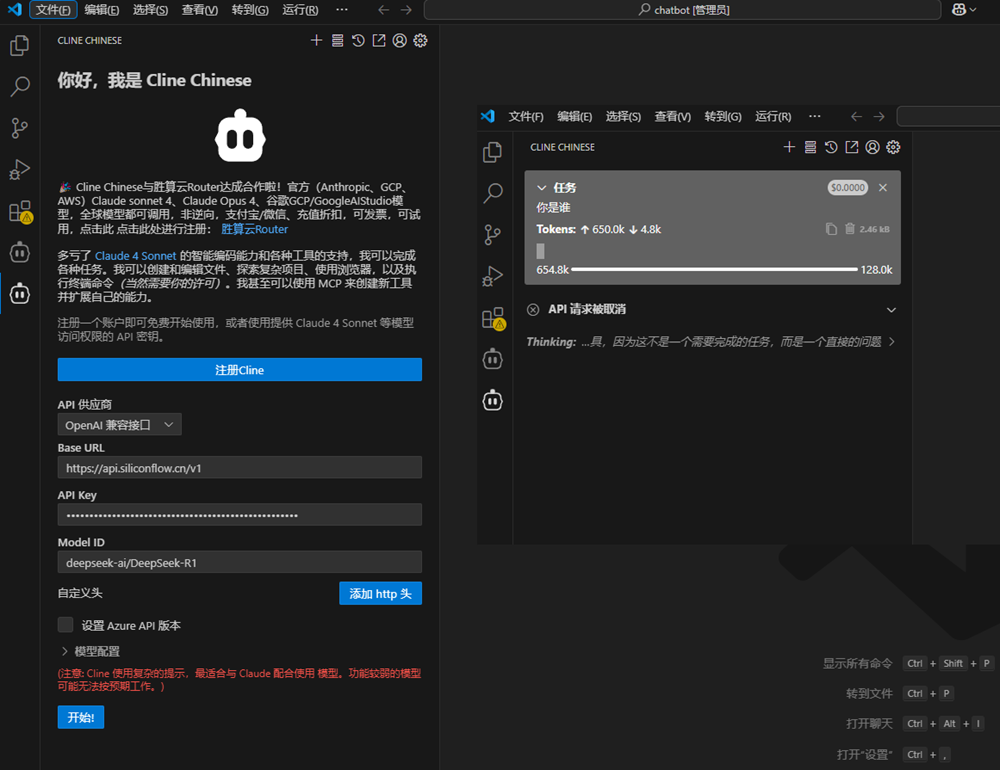Enable the 设置 Azure API 版本 checkbox
This screenshot has width=1000, height=770.
click(65, 625)
